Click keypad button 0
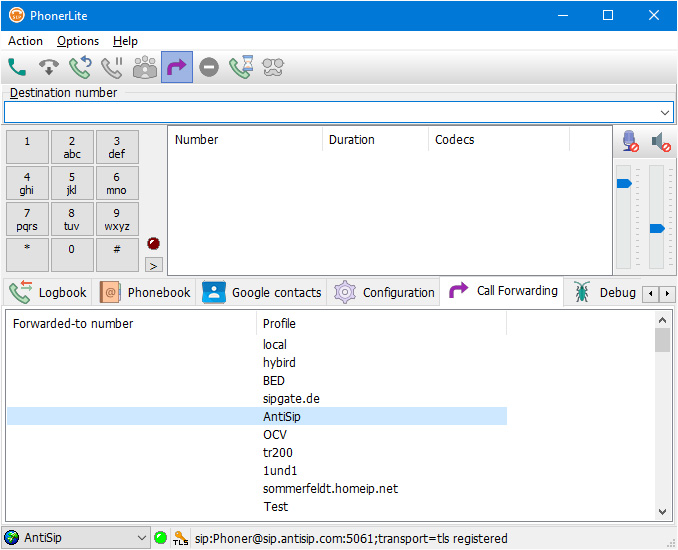This screenshot has width=678, height=550. [72, 255]
